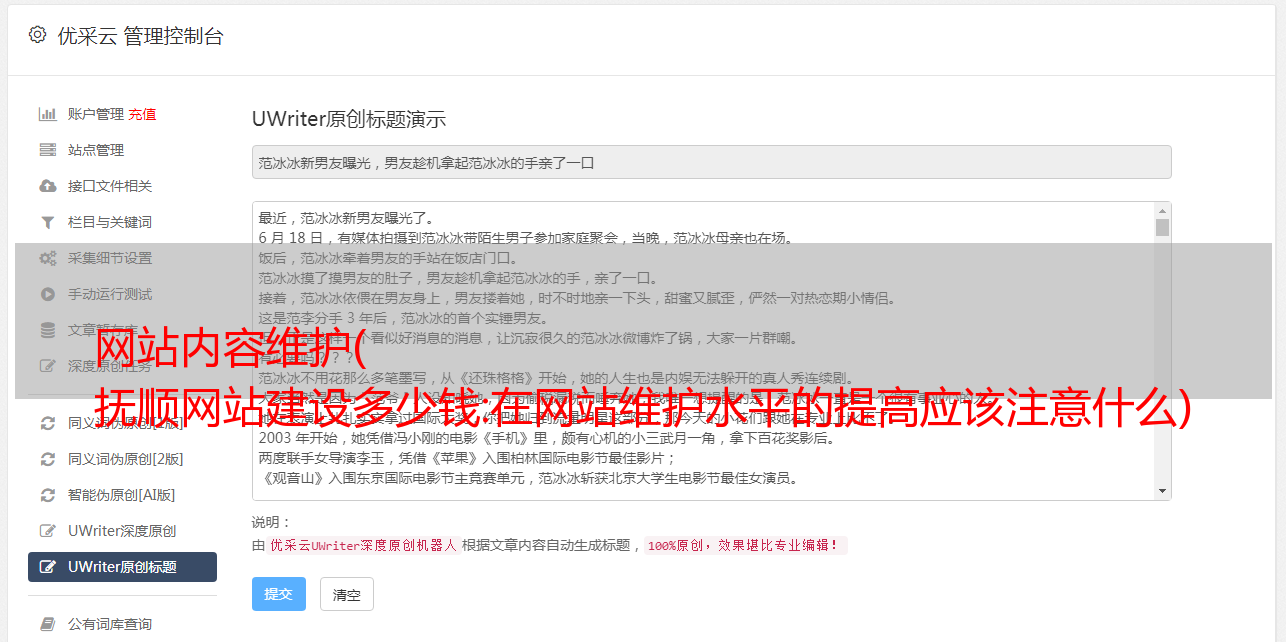
Task: Click the server icon next to 站点管理
Action: (47, 150)
